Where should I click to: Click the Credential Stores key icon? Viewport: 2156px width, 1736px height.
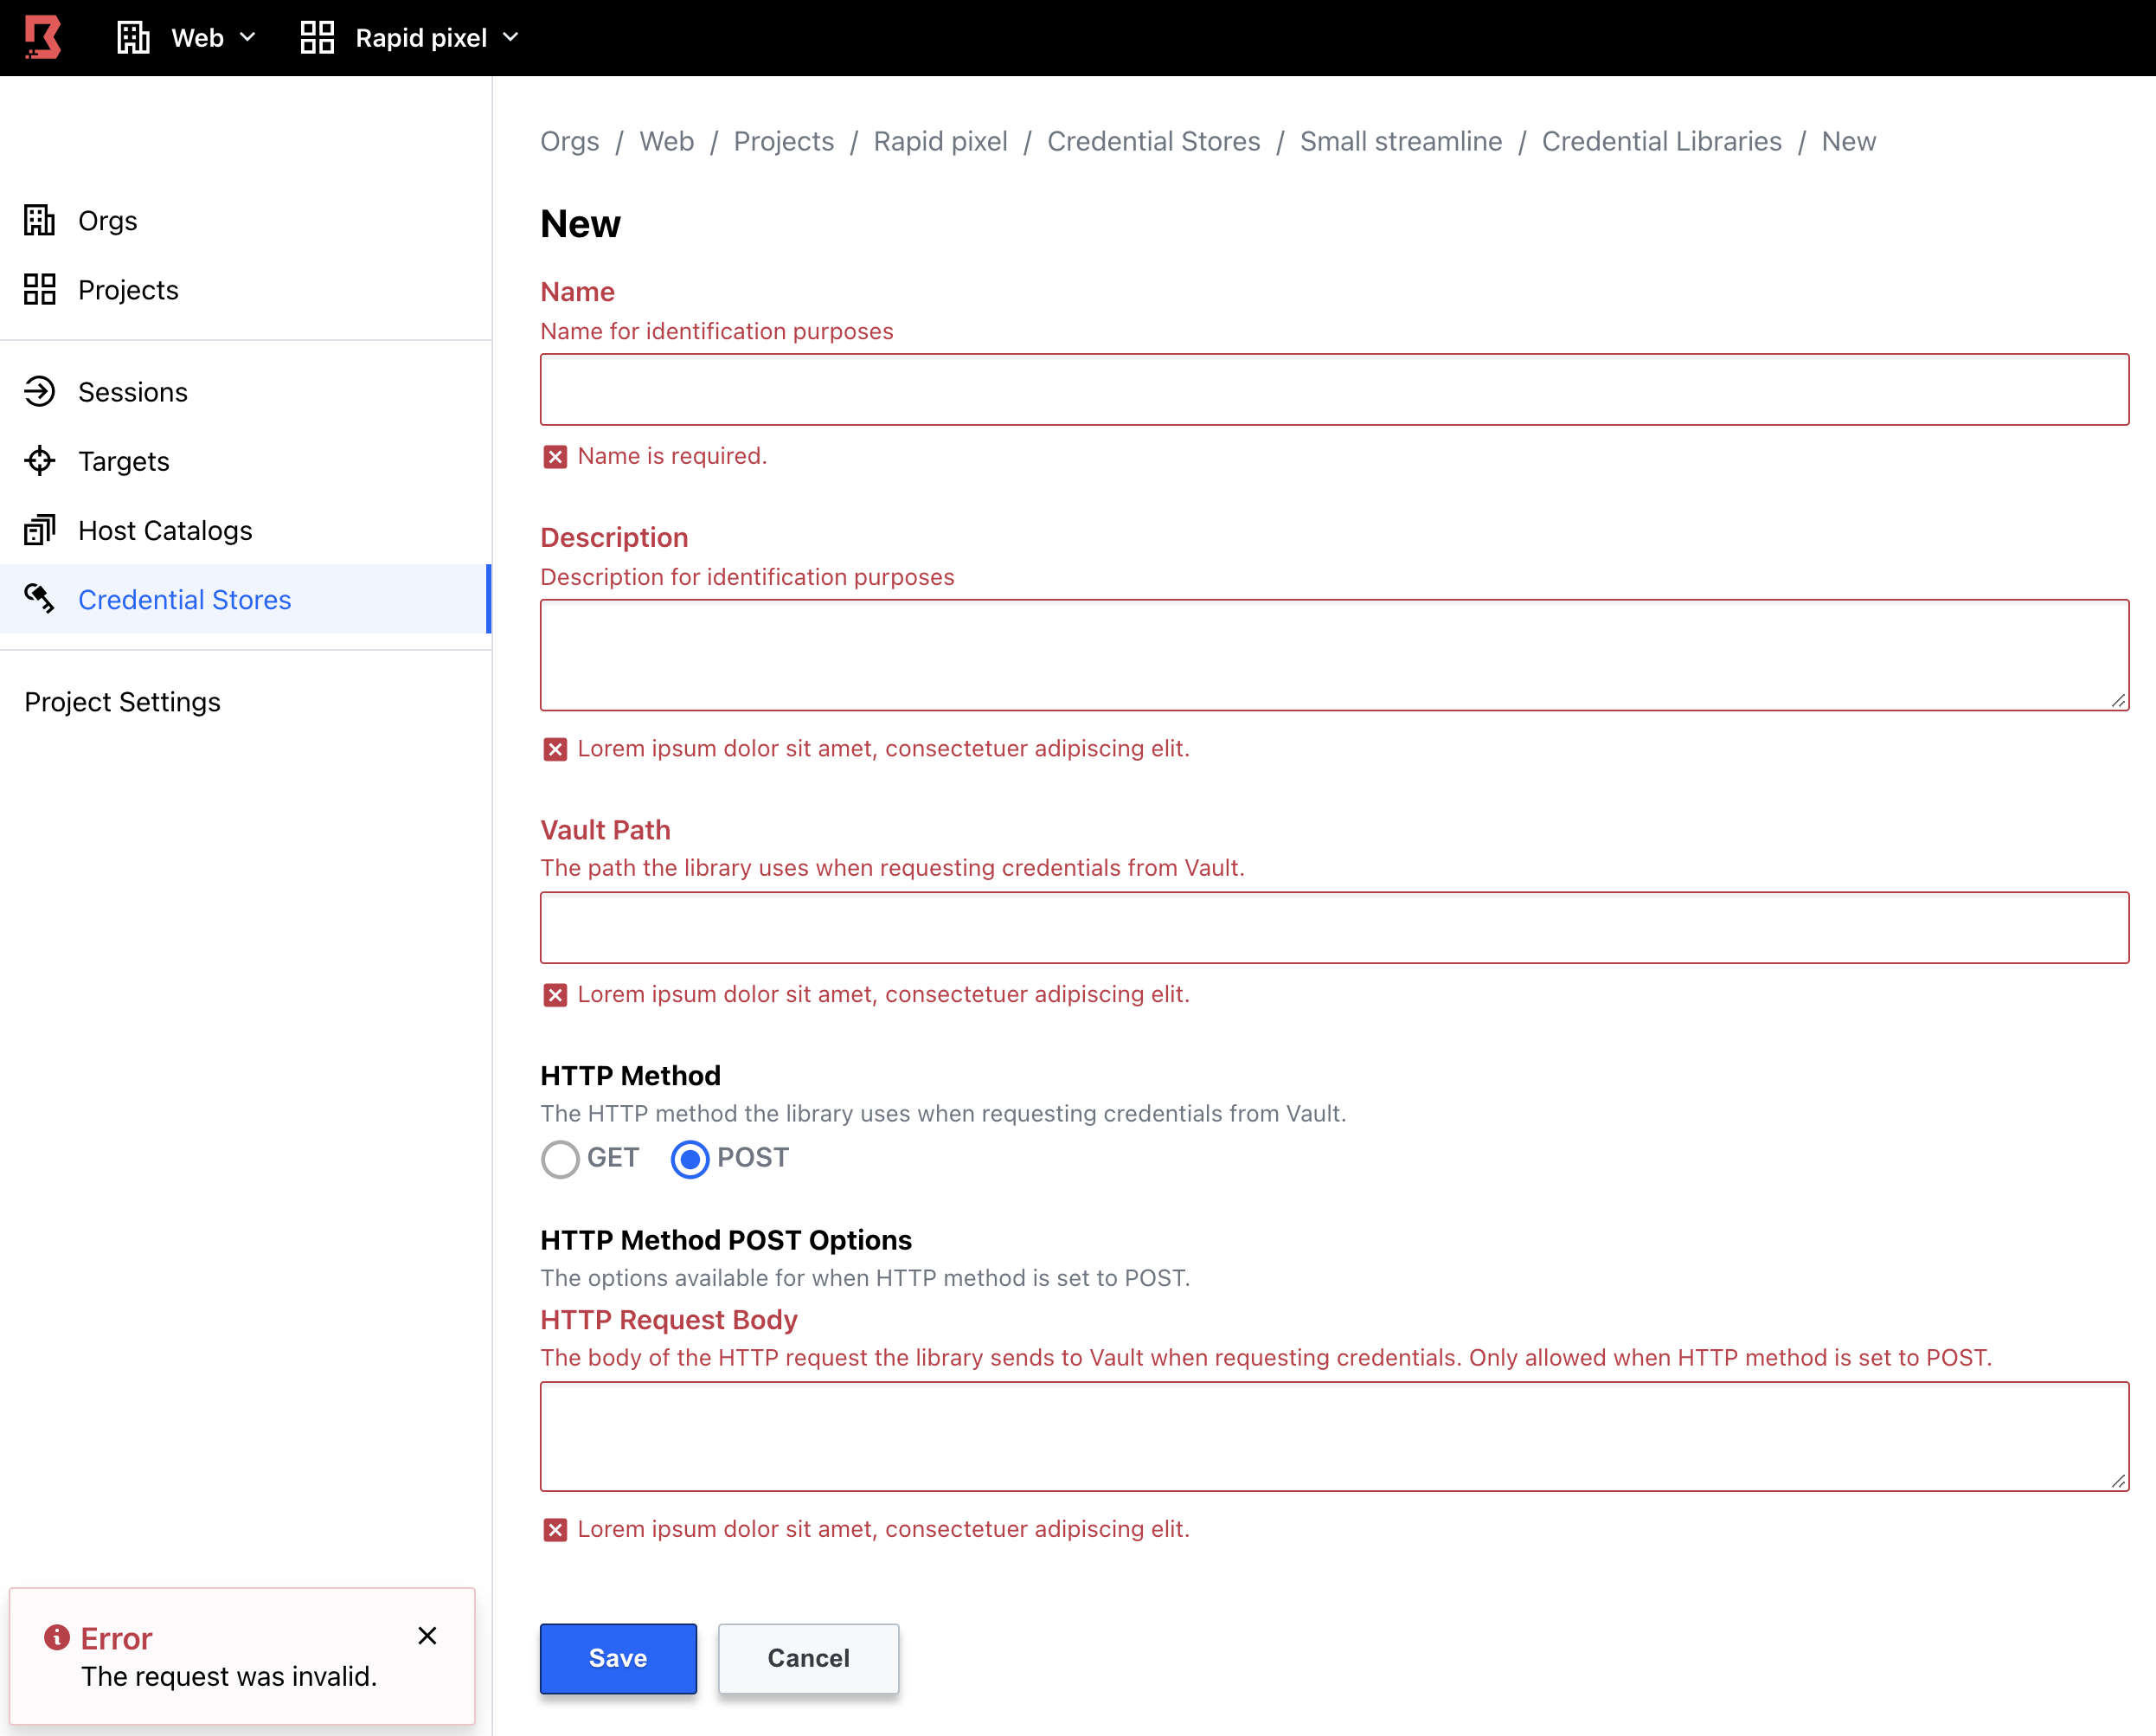coord(40,599)
